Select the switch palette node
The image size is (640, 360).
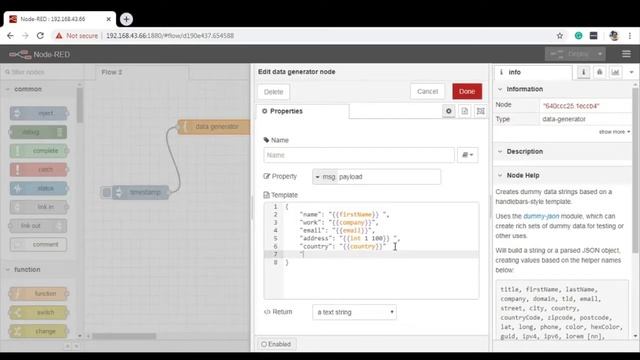(x=39, y=312)
